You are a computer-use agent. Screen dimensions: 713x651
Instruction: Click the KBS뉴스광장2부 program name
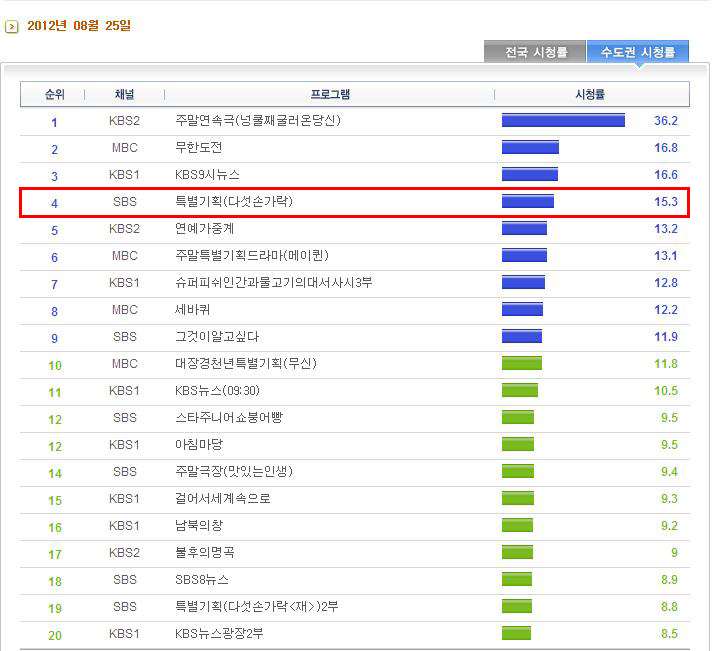(219, 634)
